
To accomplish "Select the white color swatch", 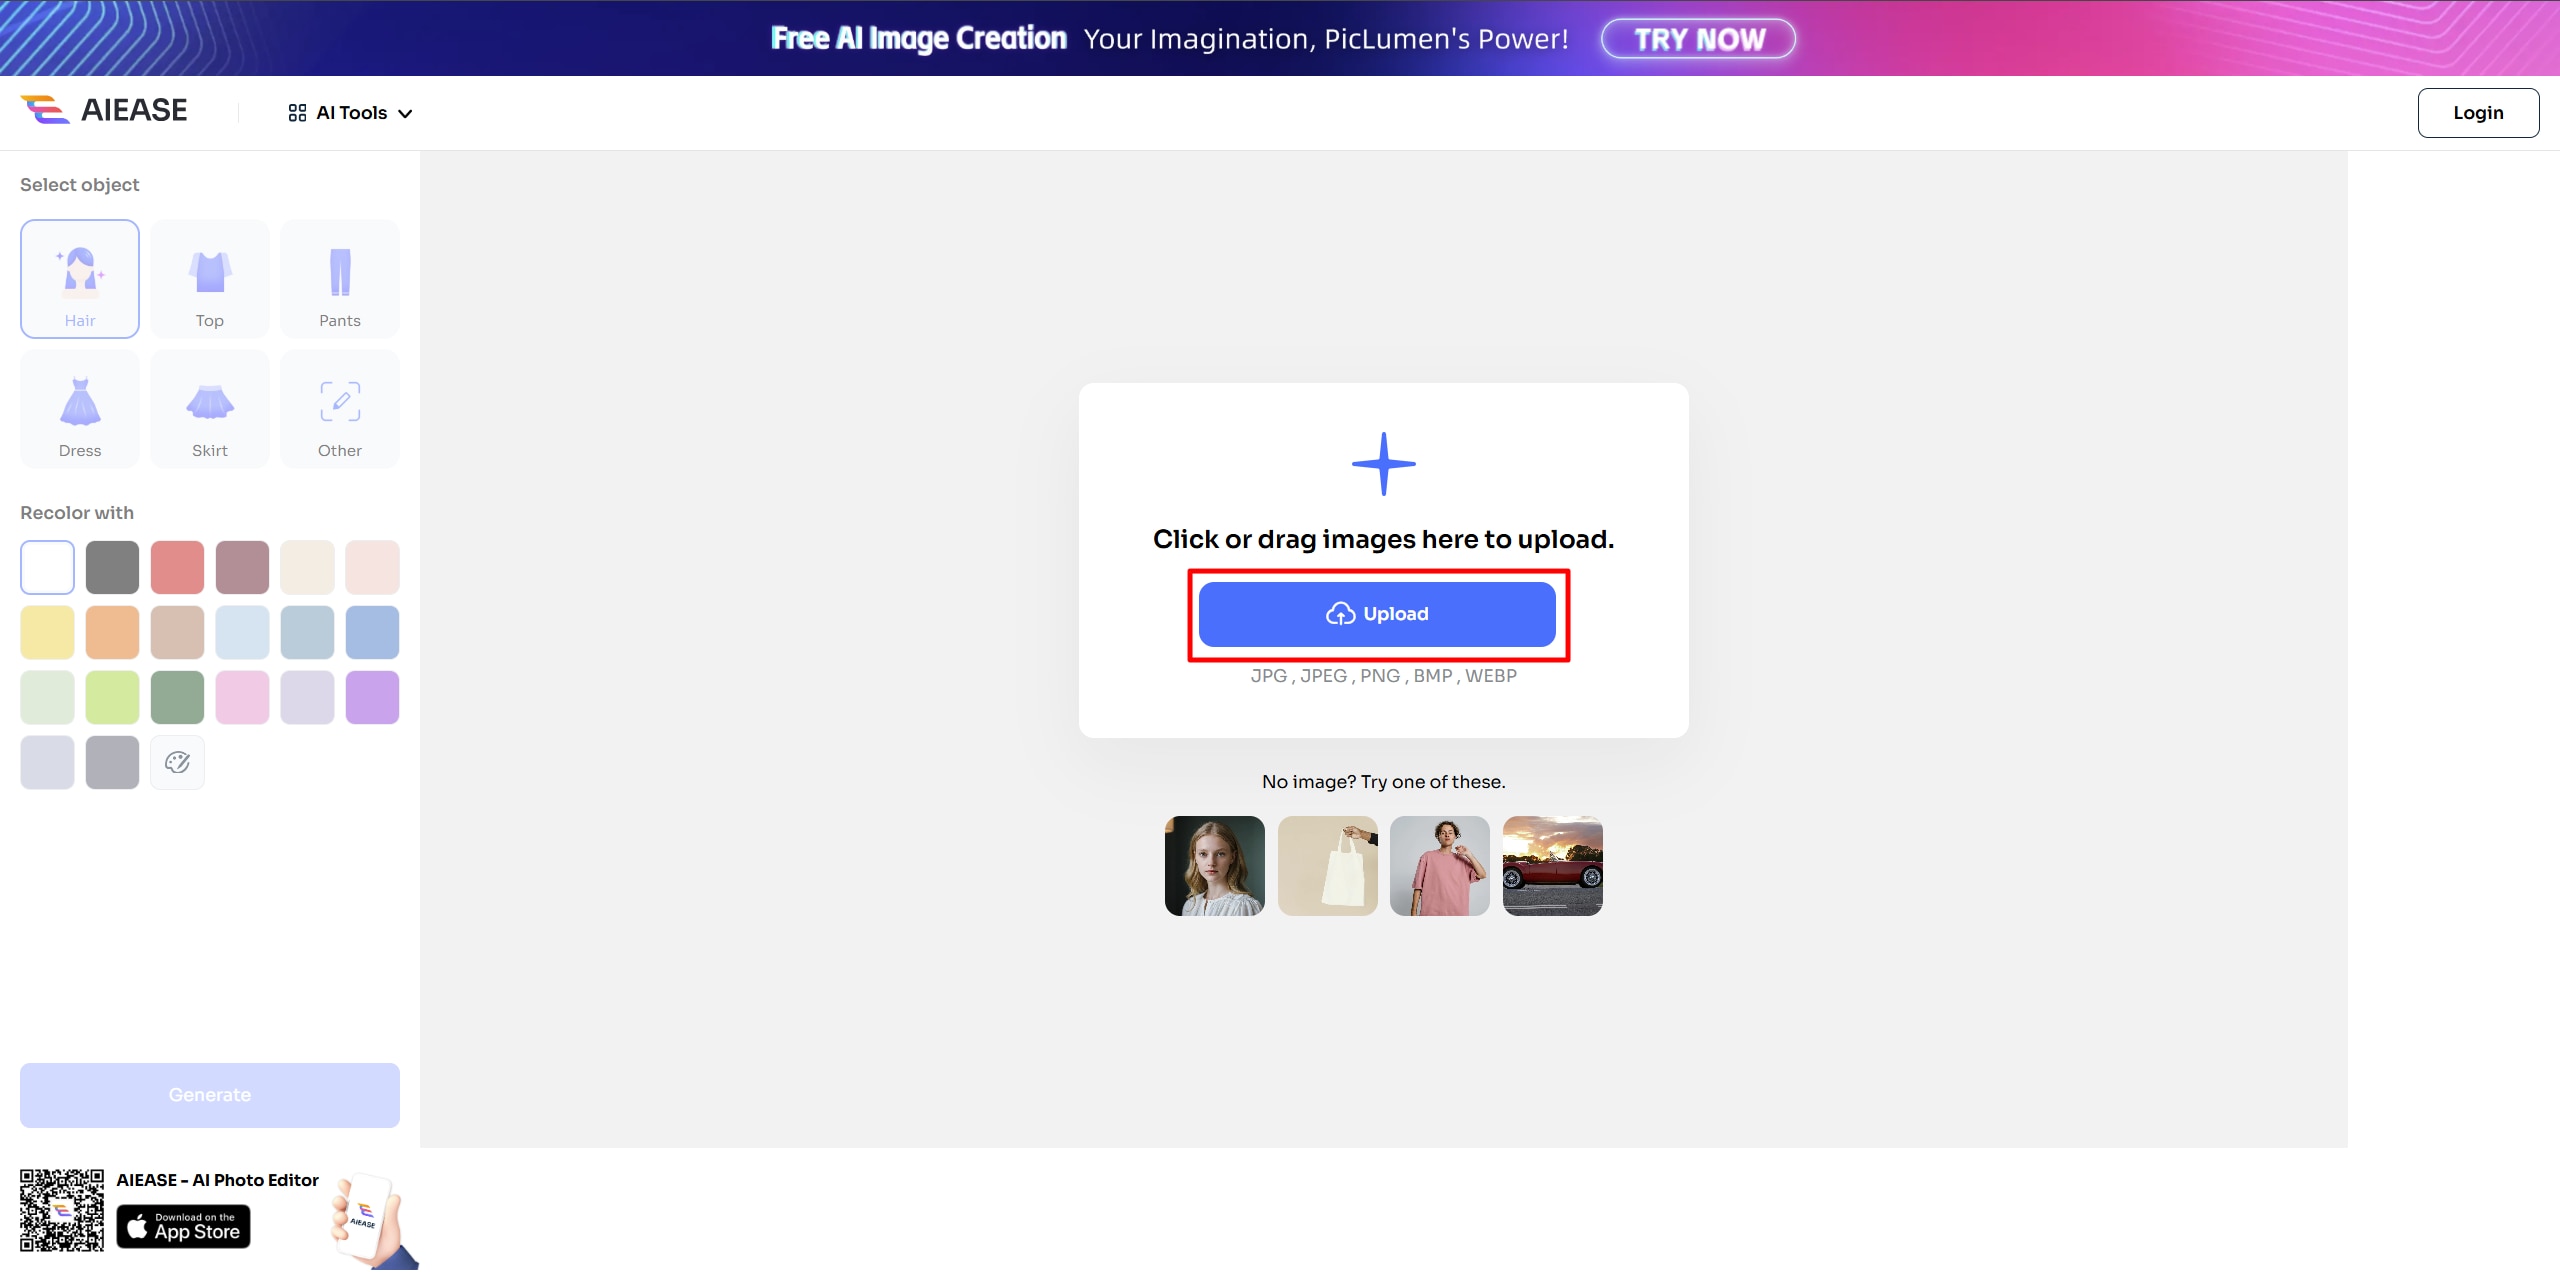I will click(x=46, y=565).
